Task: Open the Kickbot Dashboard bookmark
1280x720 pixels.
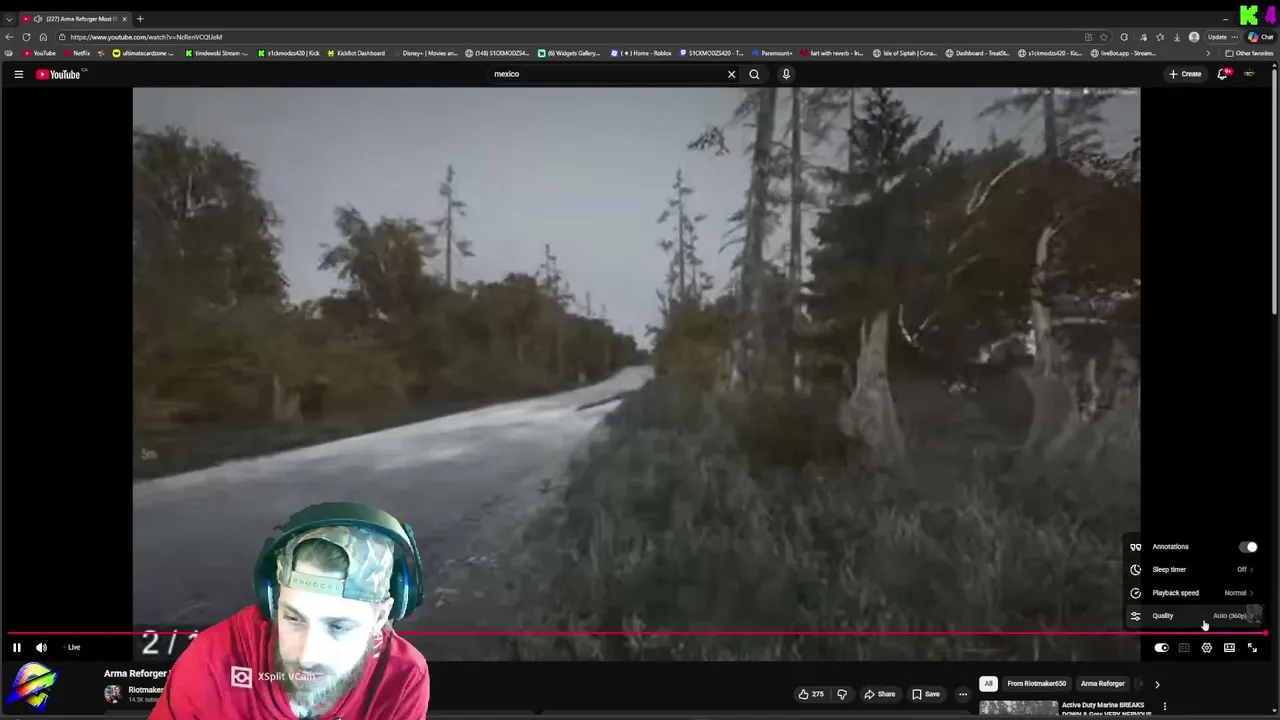Action: click(355, 53)
